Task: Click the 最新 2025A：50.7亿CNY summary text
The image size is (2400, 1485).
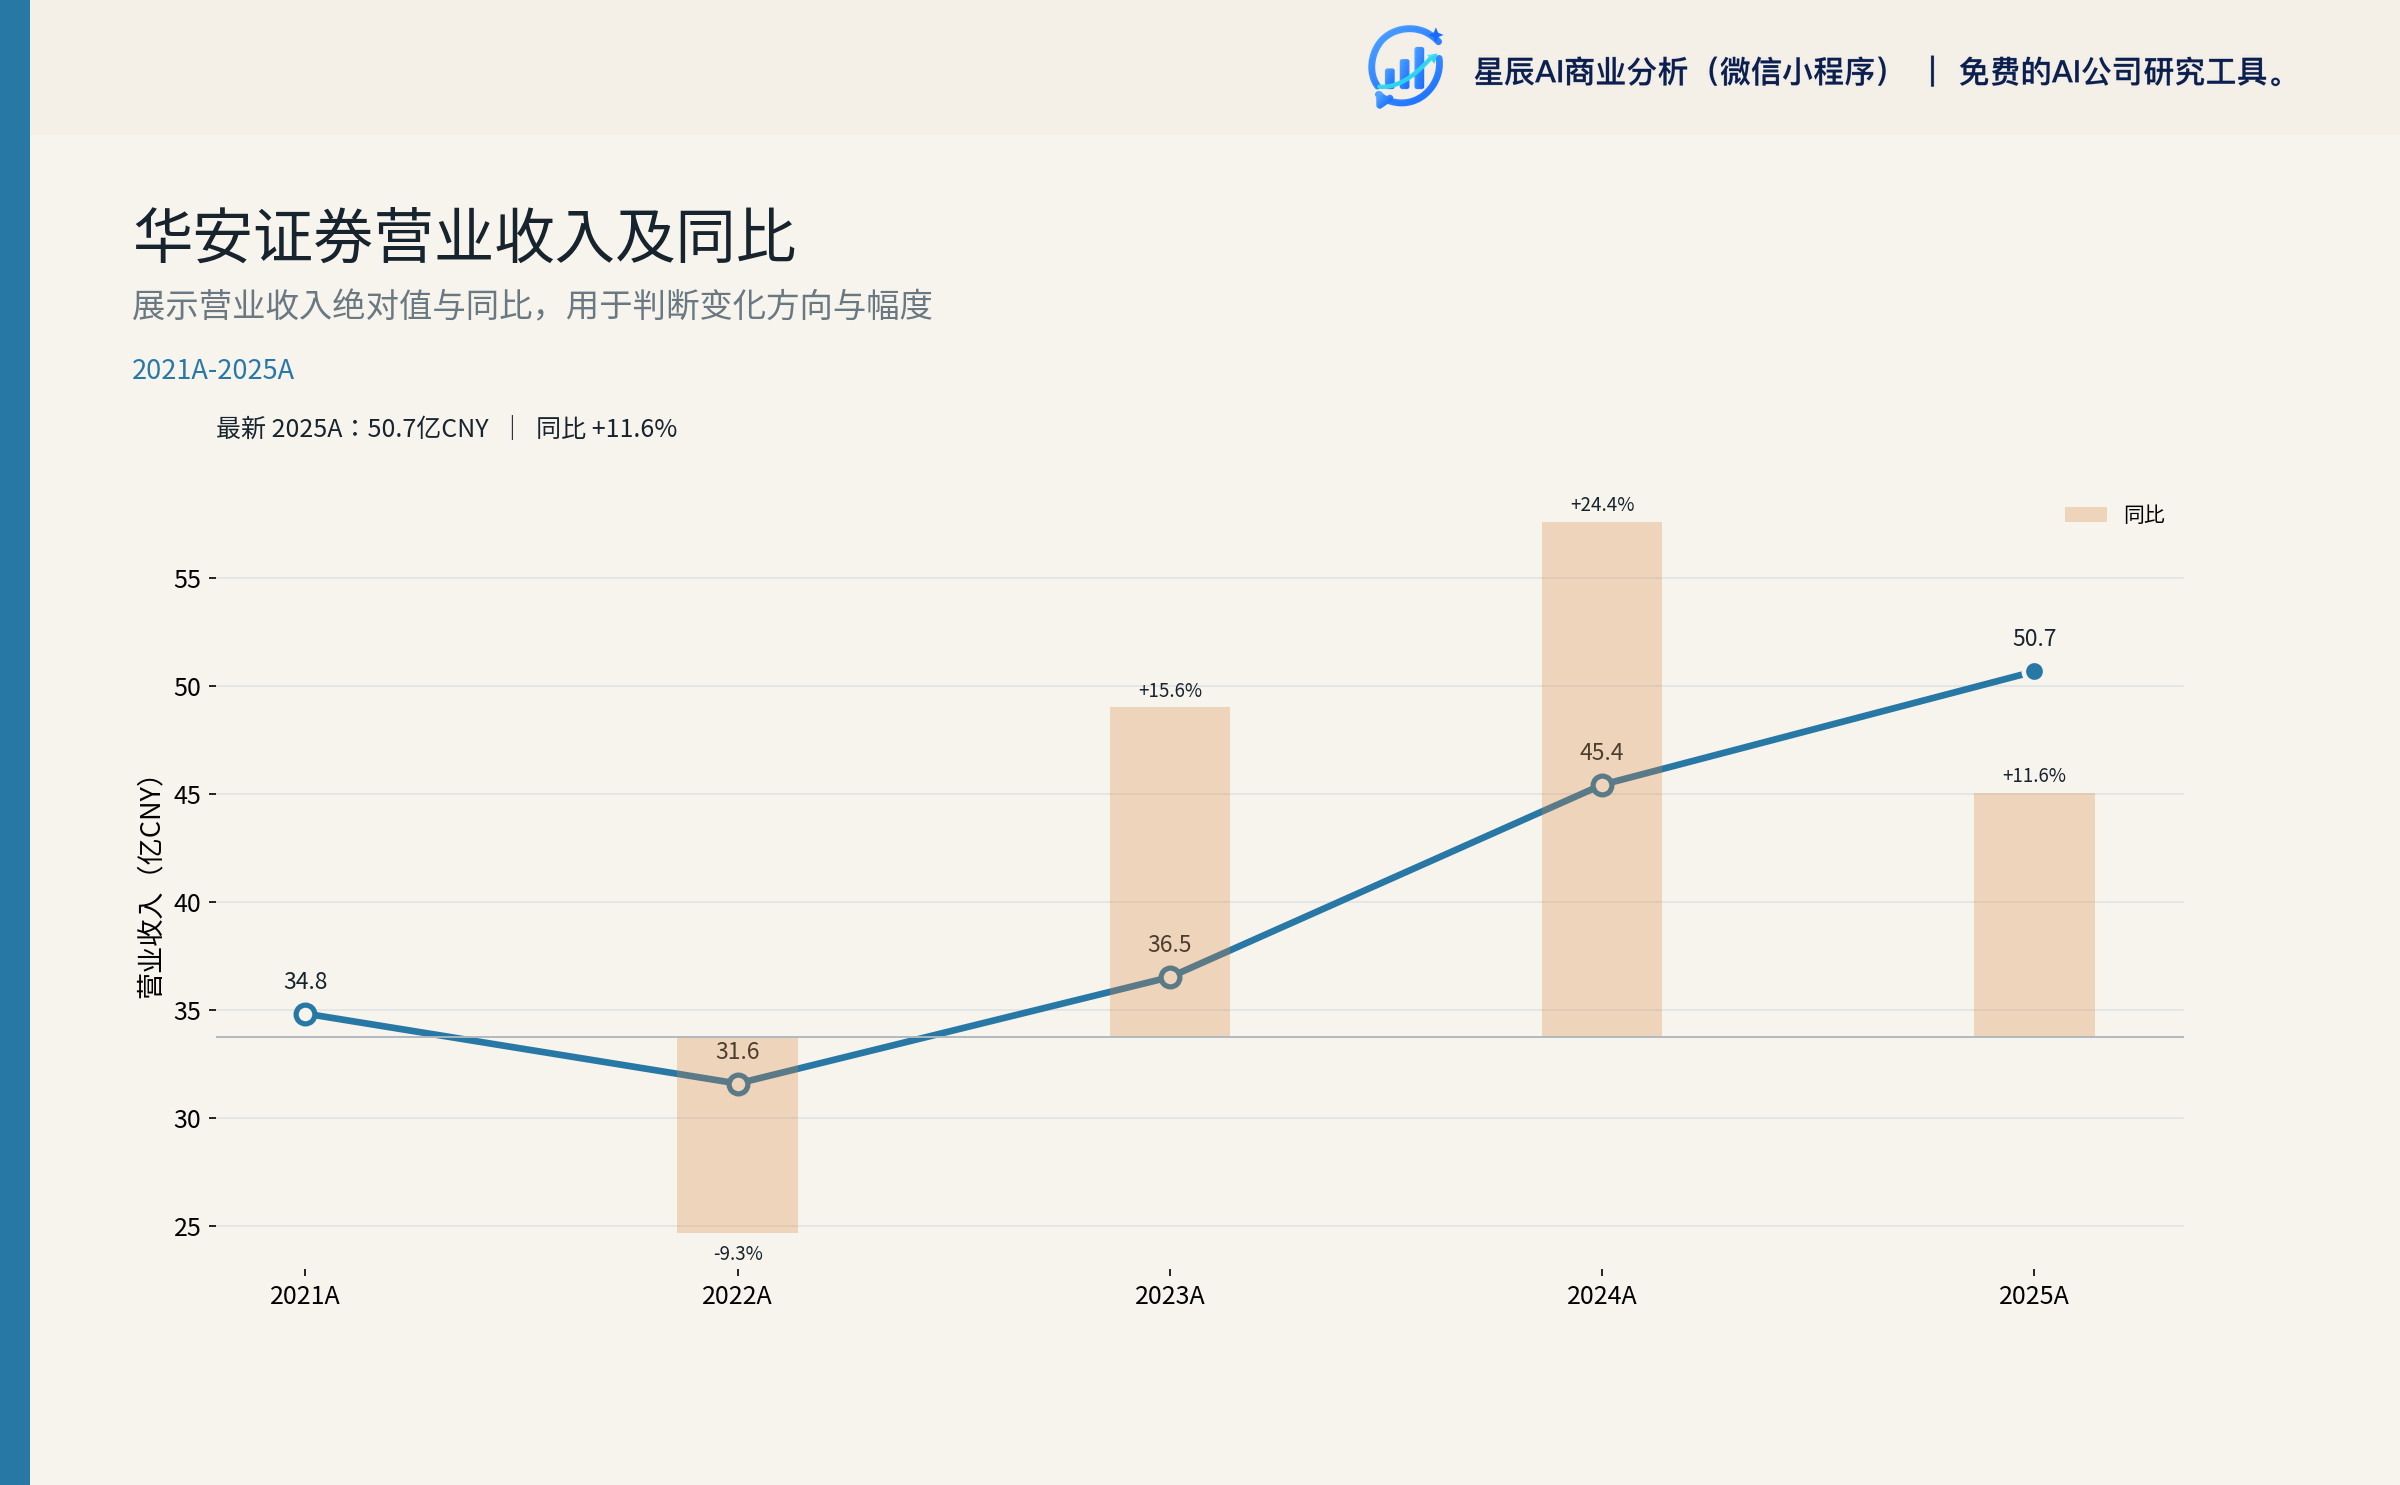Action: pyautogui.click(x=352, y=428)
